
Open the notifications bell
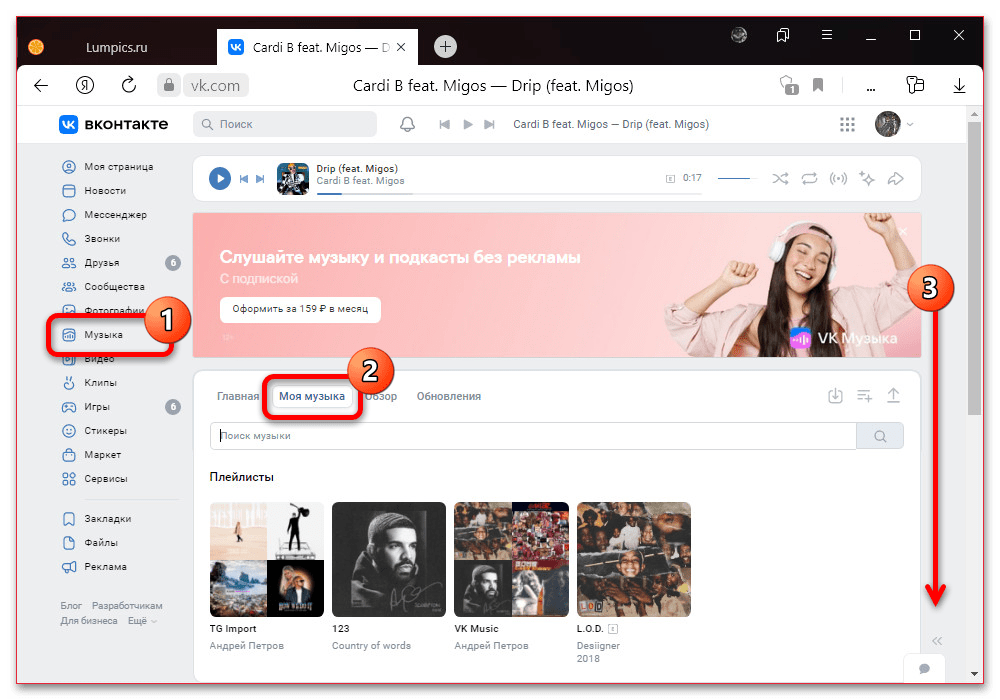coord(408,124)
